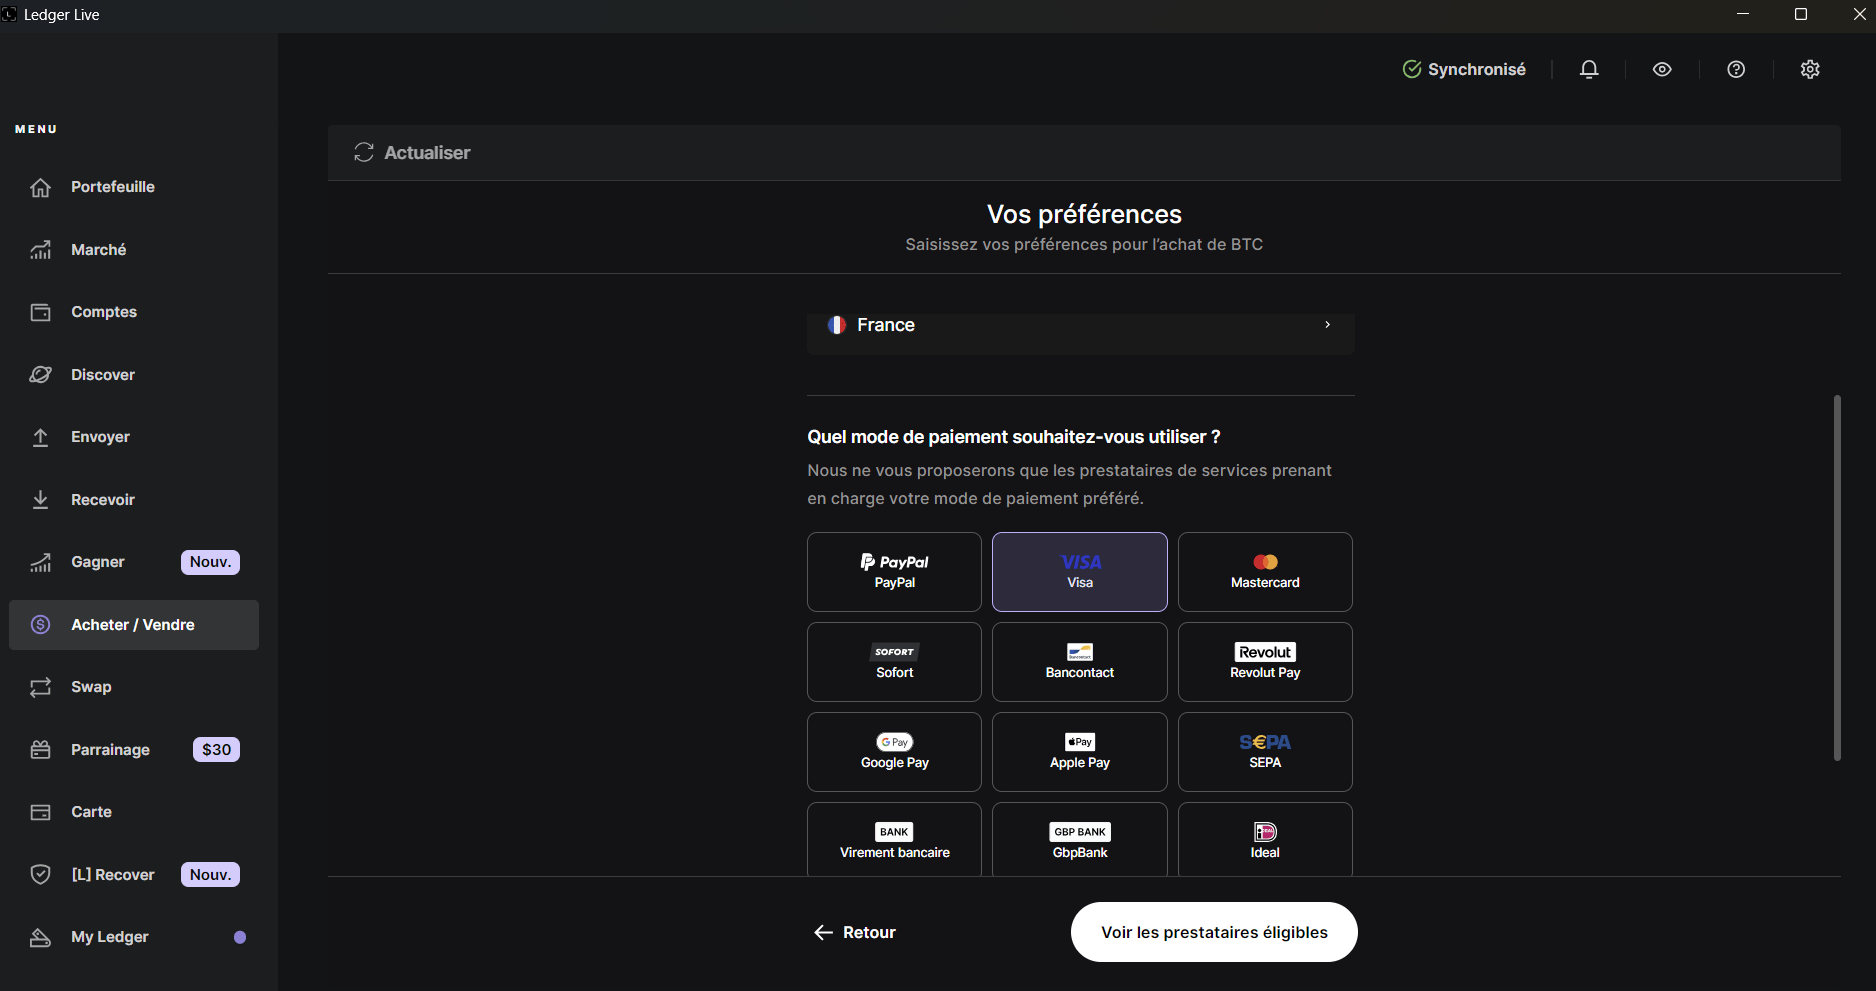Click the Retour back button
The width and height of the screenshot is (1876, 991).
tap(855, 932)
